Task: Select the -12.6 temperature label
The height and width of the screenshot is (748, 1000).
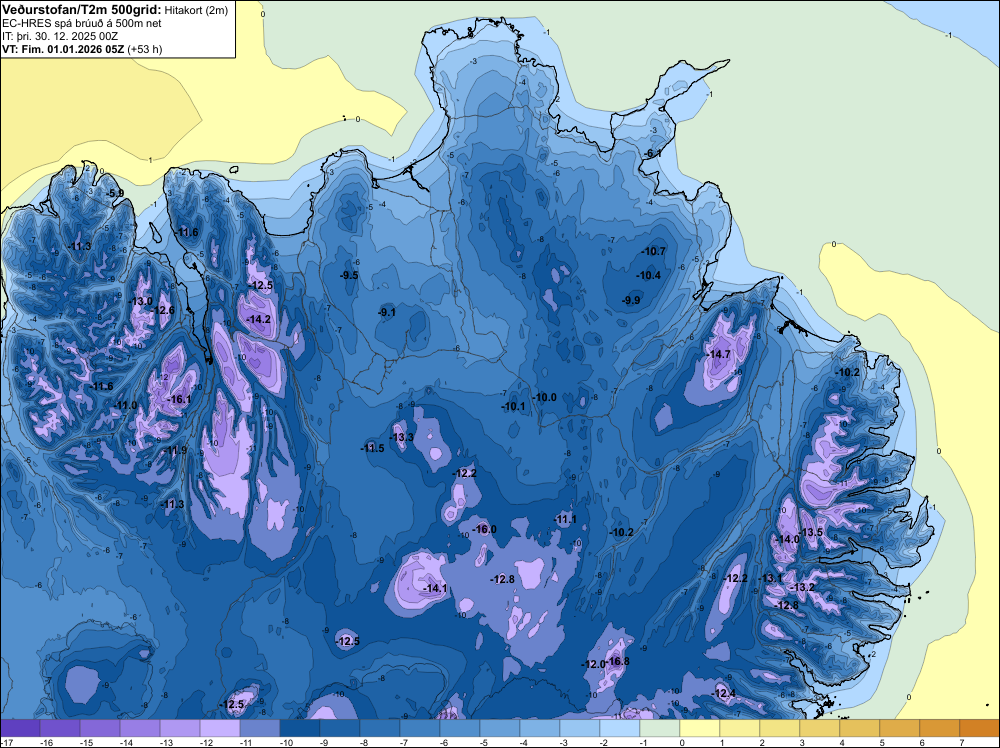Action: tap(162, 310)
